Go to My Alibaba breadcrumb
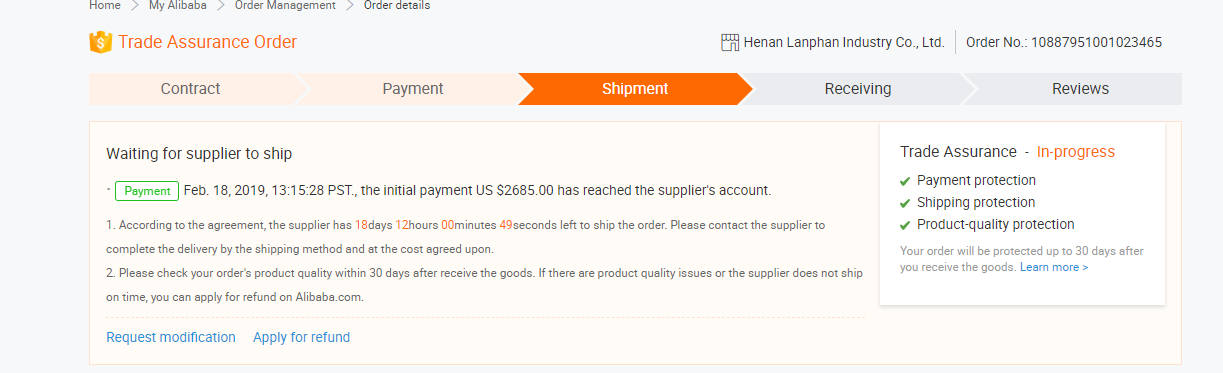1223x373 pixels. [179, 6]
